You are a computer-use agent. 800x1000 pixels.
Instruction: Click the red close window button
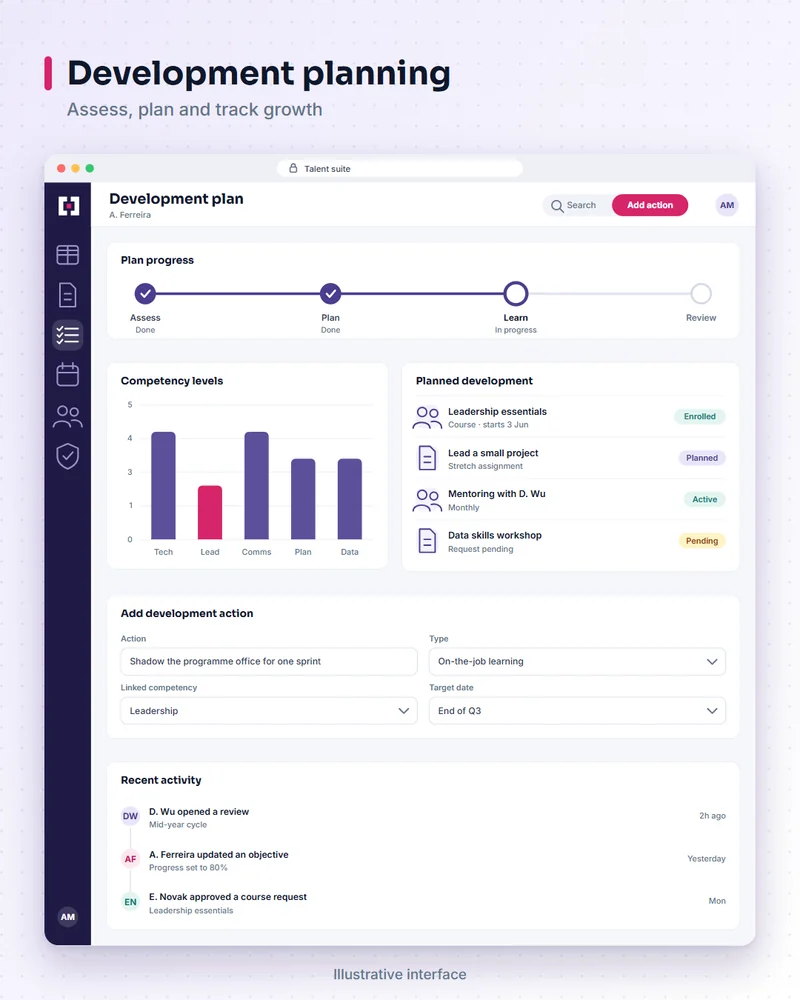(x=61, y=168)
